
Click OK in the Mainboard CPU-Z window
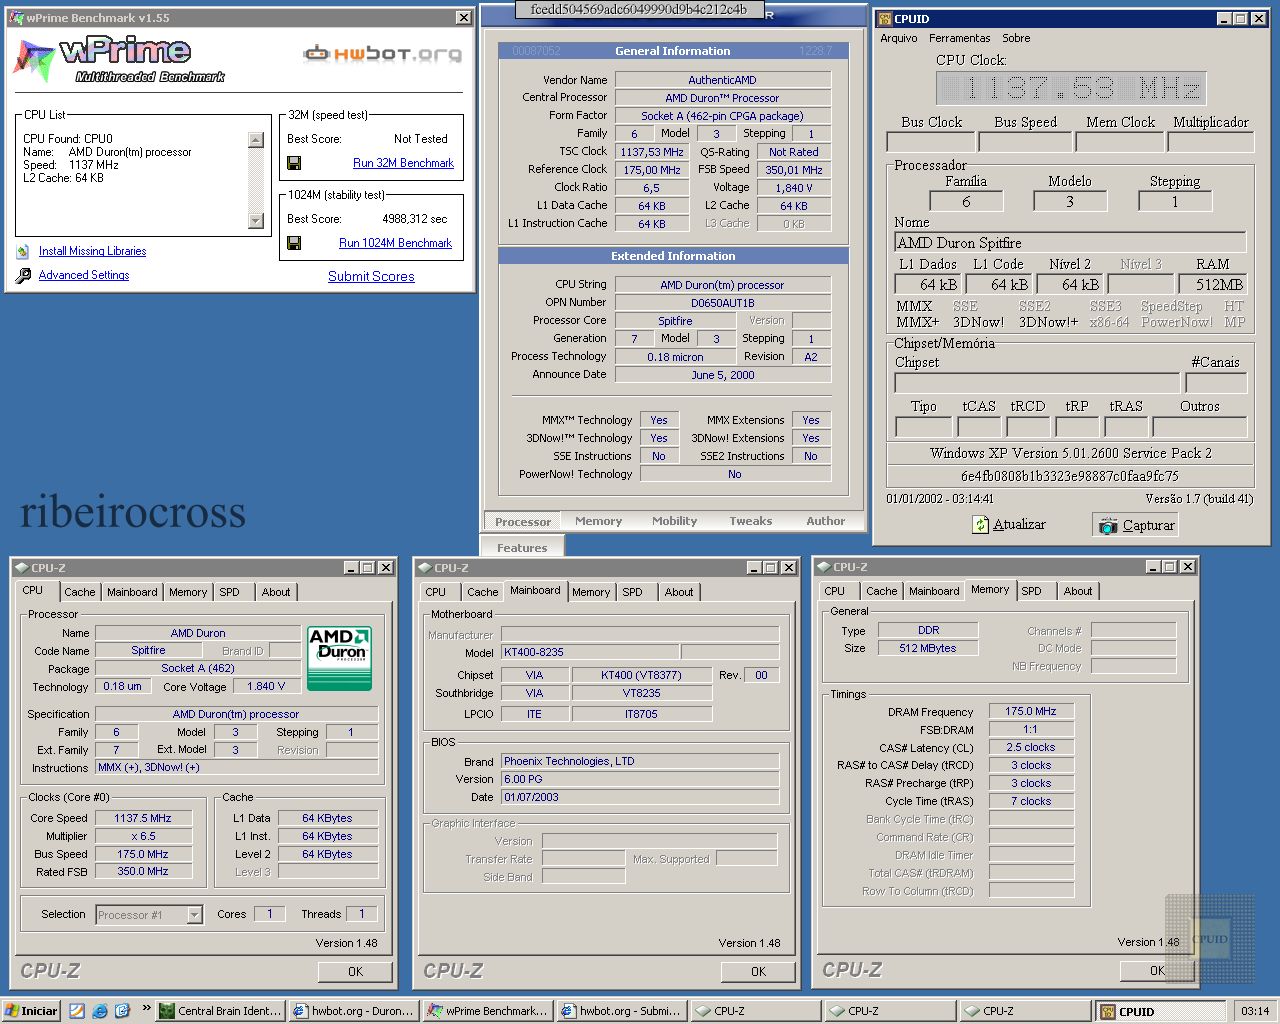(x=758, y=972)
